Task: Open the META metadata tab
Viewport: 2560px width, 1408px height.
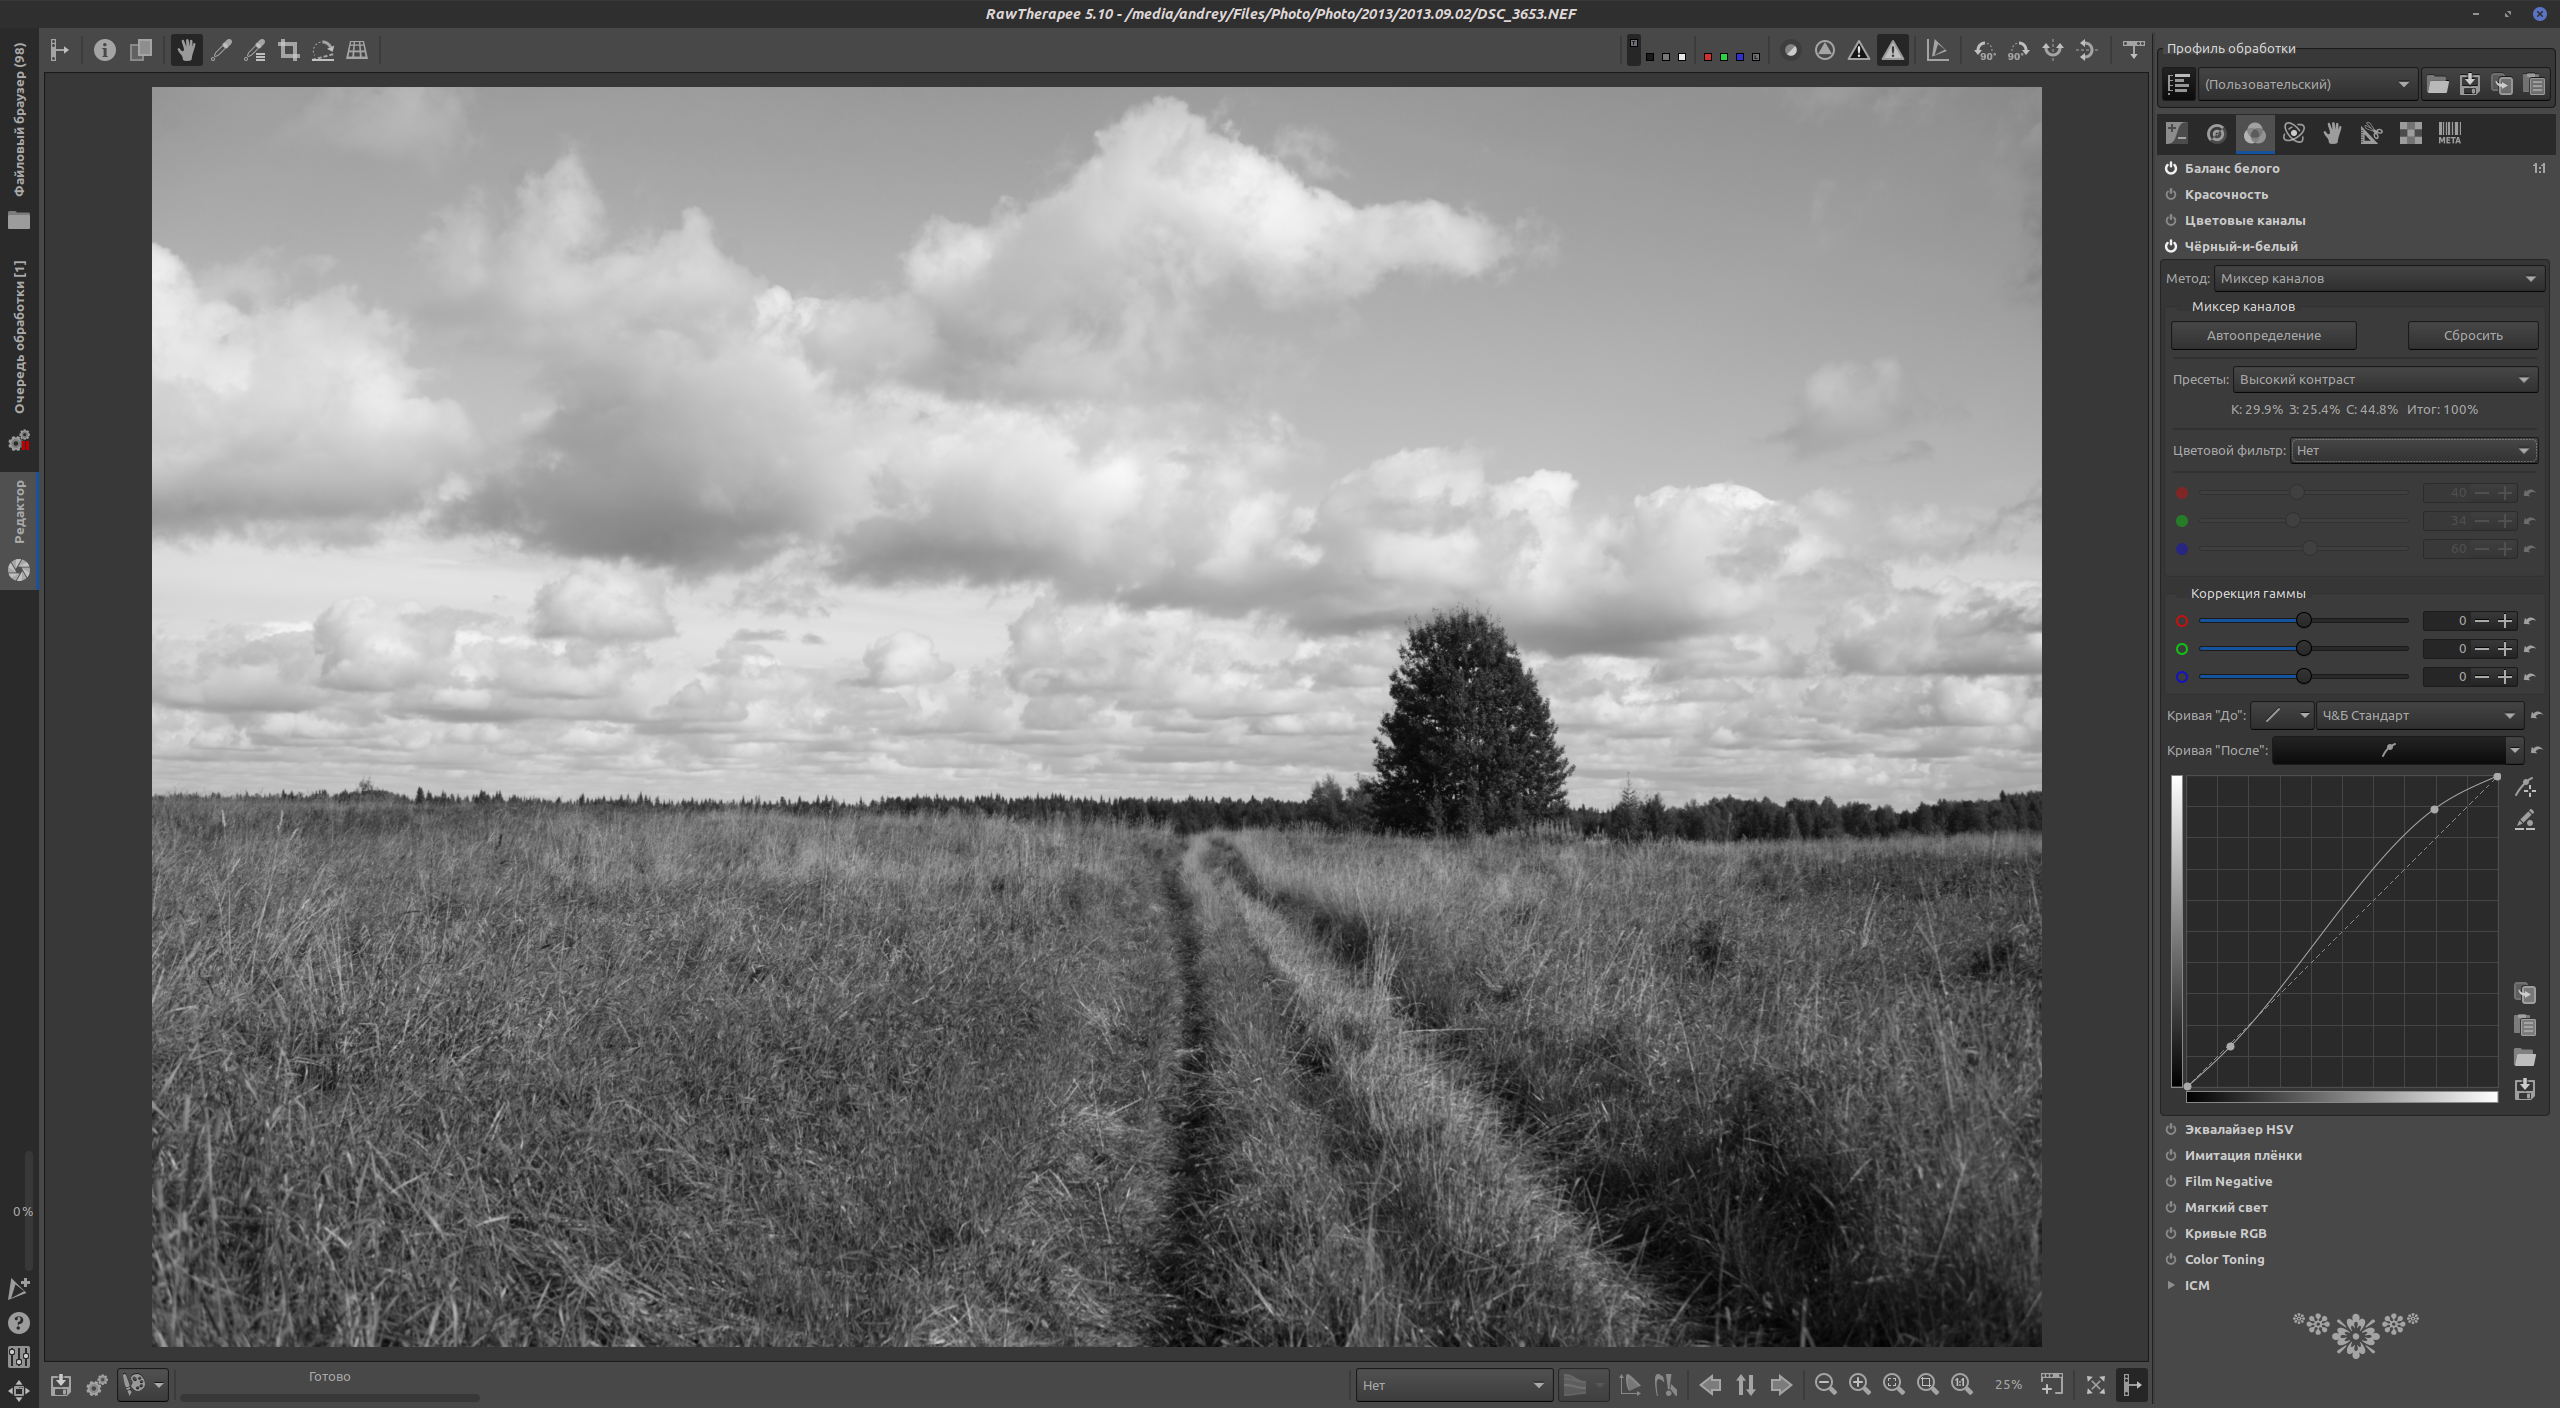Action: (x=2449, y=133)
